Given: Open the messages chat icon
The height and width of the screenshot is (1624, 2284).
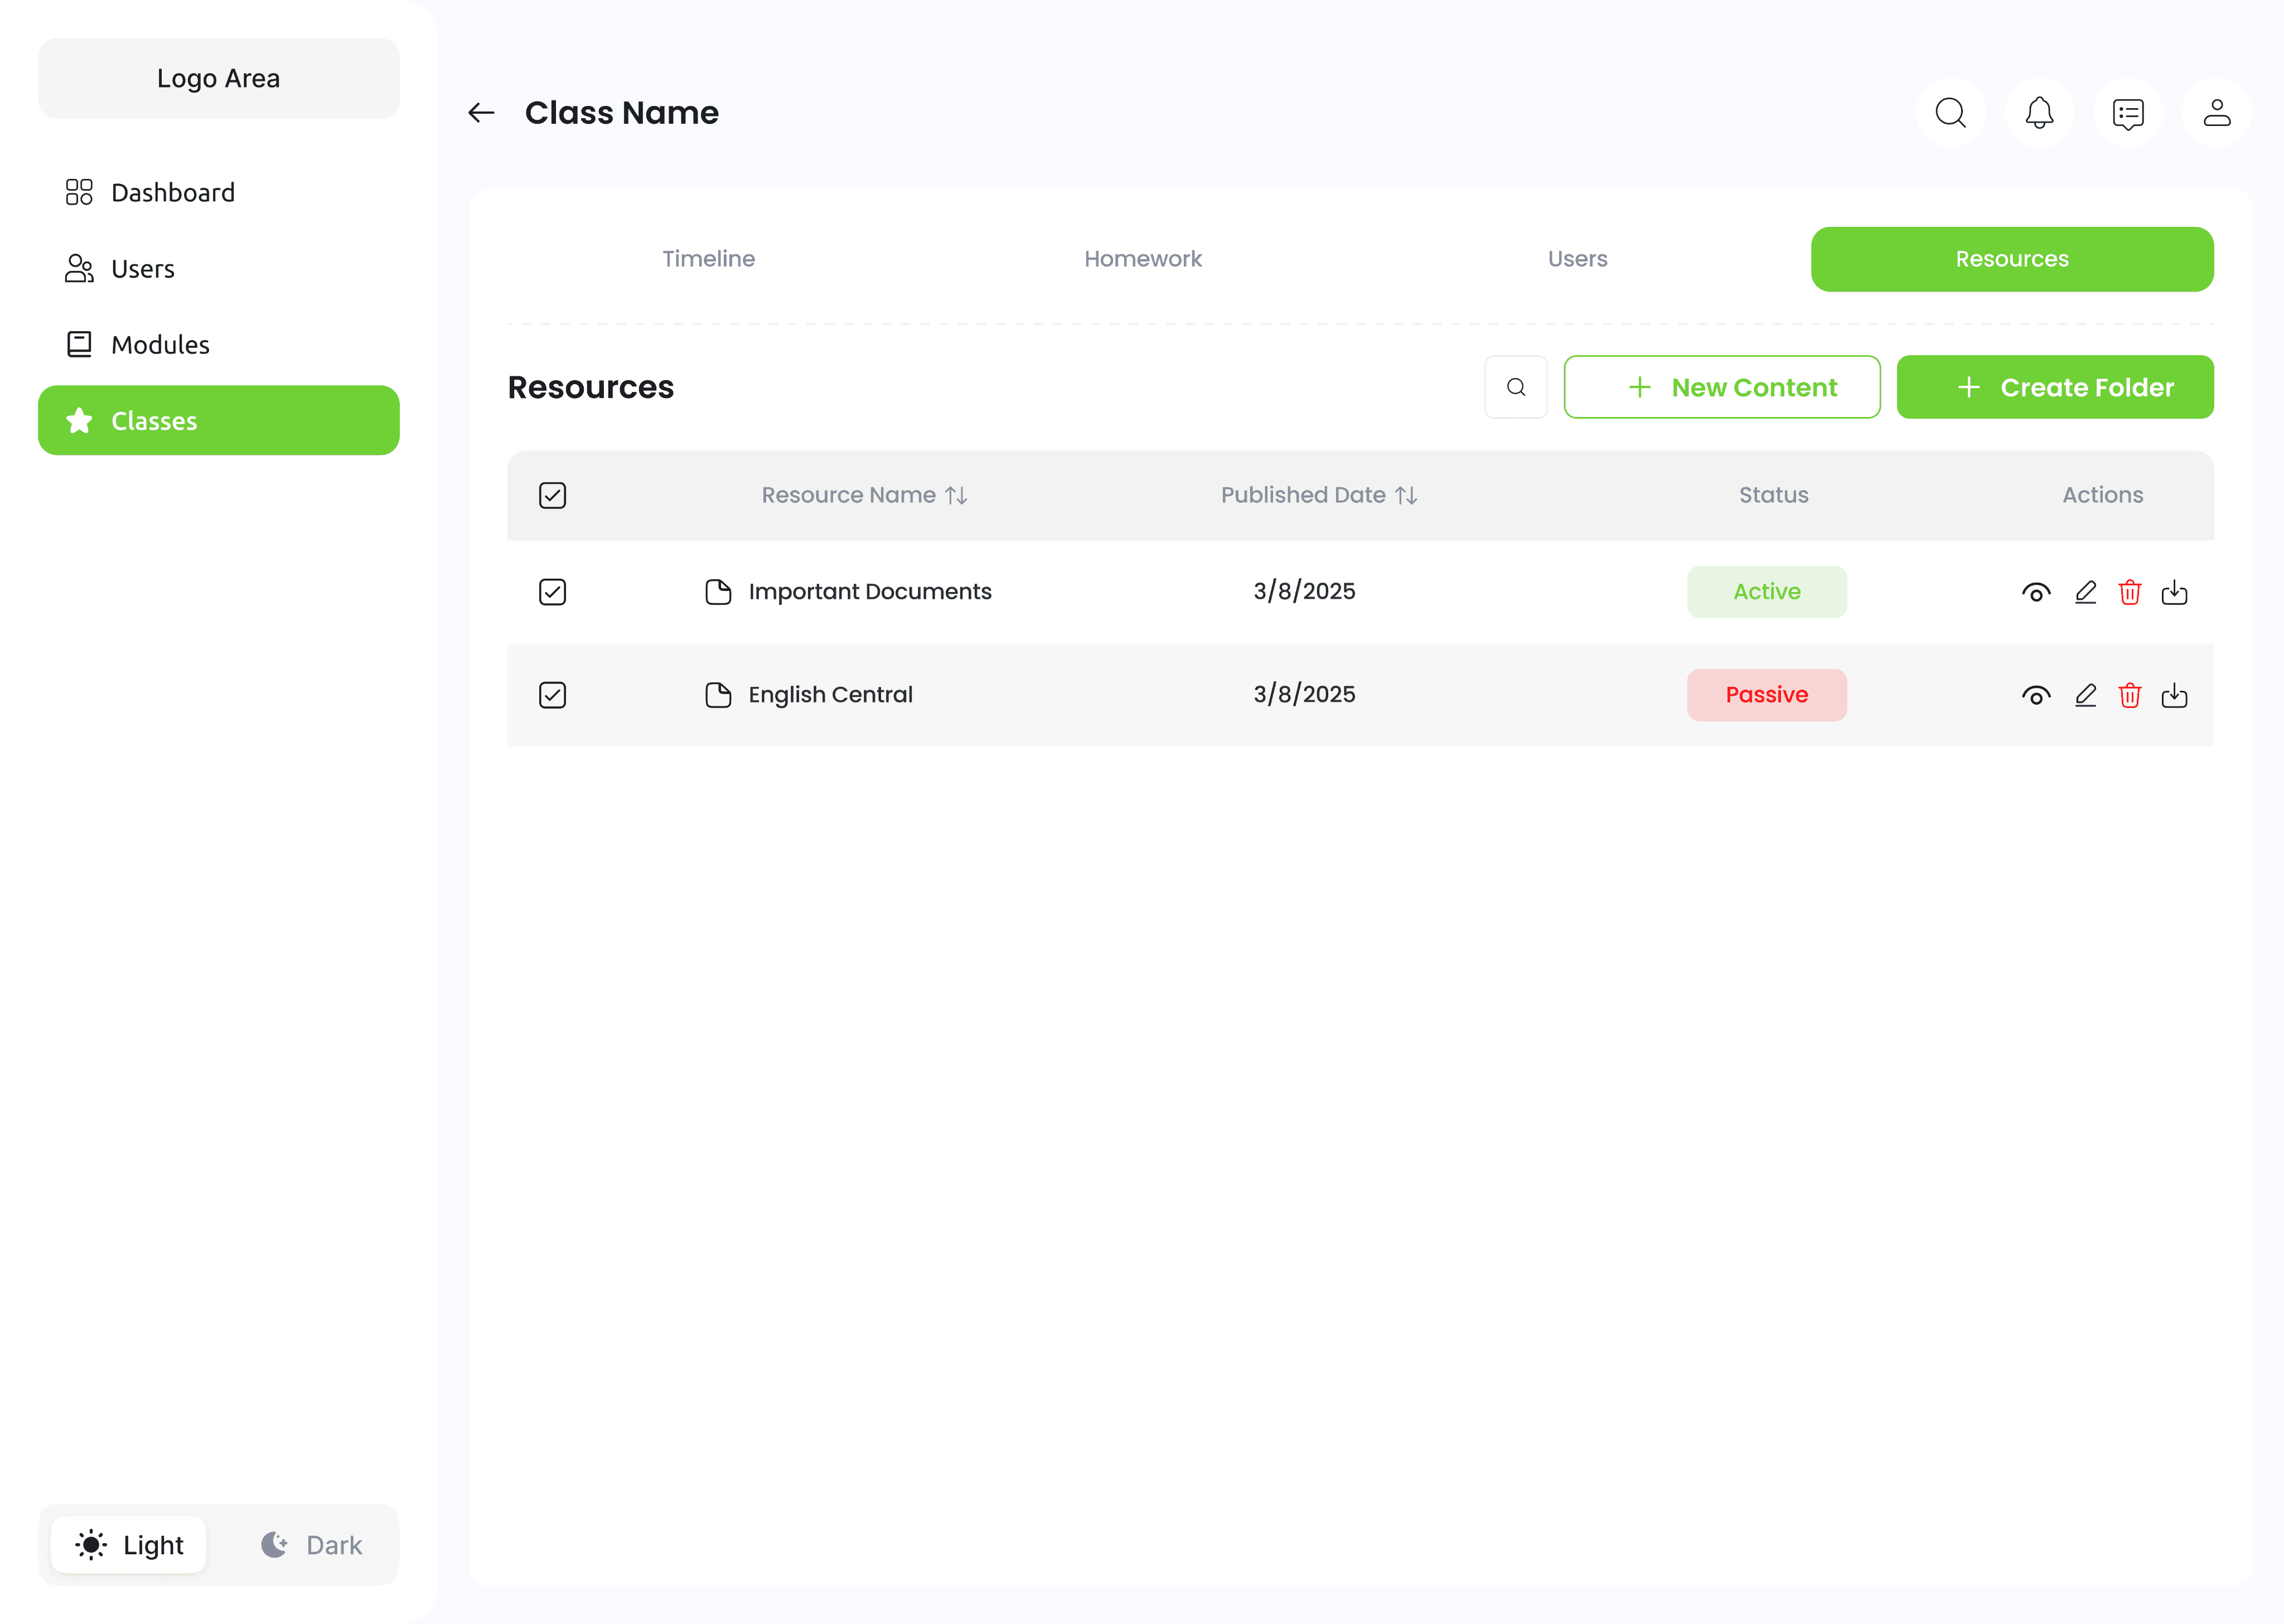Looking at the screenshot, I should (x=2128, y=113).
